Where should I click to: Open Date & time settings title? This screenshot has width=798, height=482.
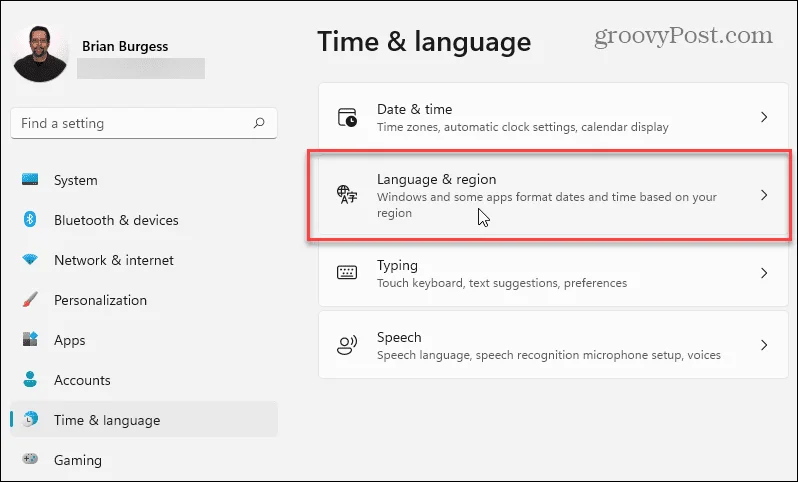[x=414, y=109]
